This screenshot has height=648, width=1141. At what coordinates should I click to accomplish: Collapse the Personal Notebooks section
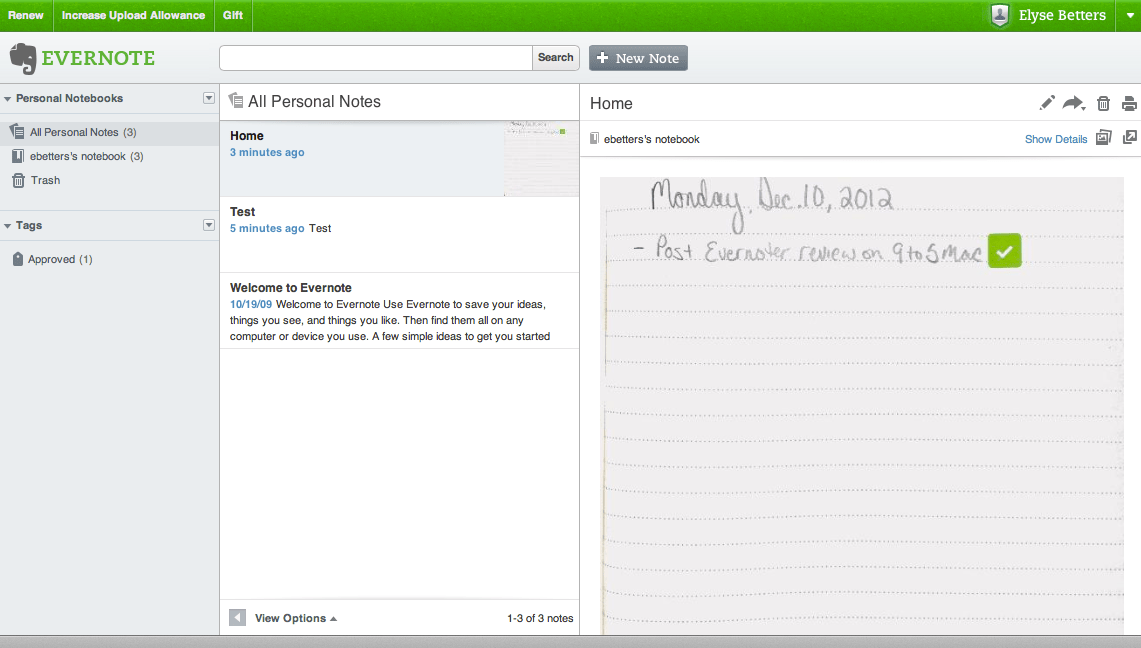208,98
